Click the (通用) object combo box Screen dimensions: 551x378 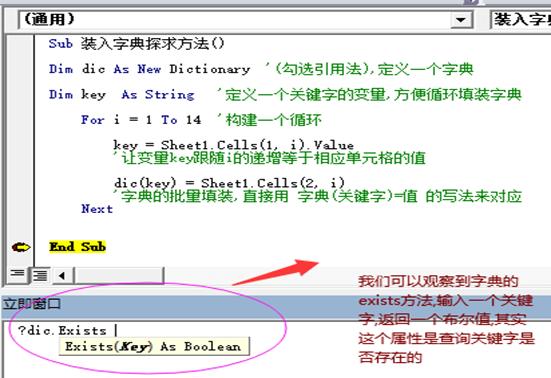[245, 20]
